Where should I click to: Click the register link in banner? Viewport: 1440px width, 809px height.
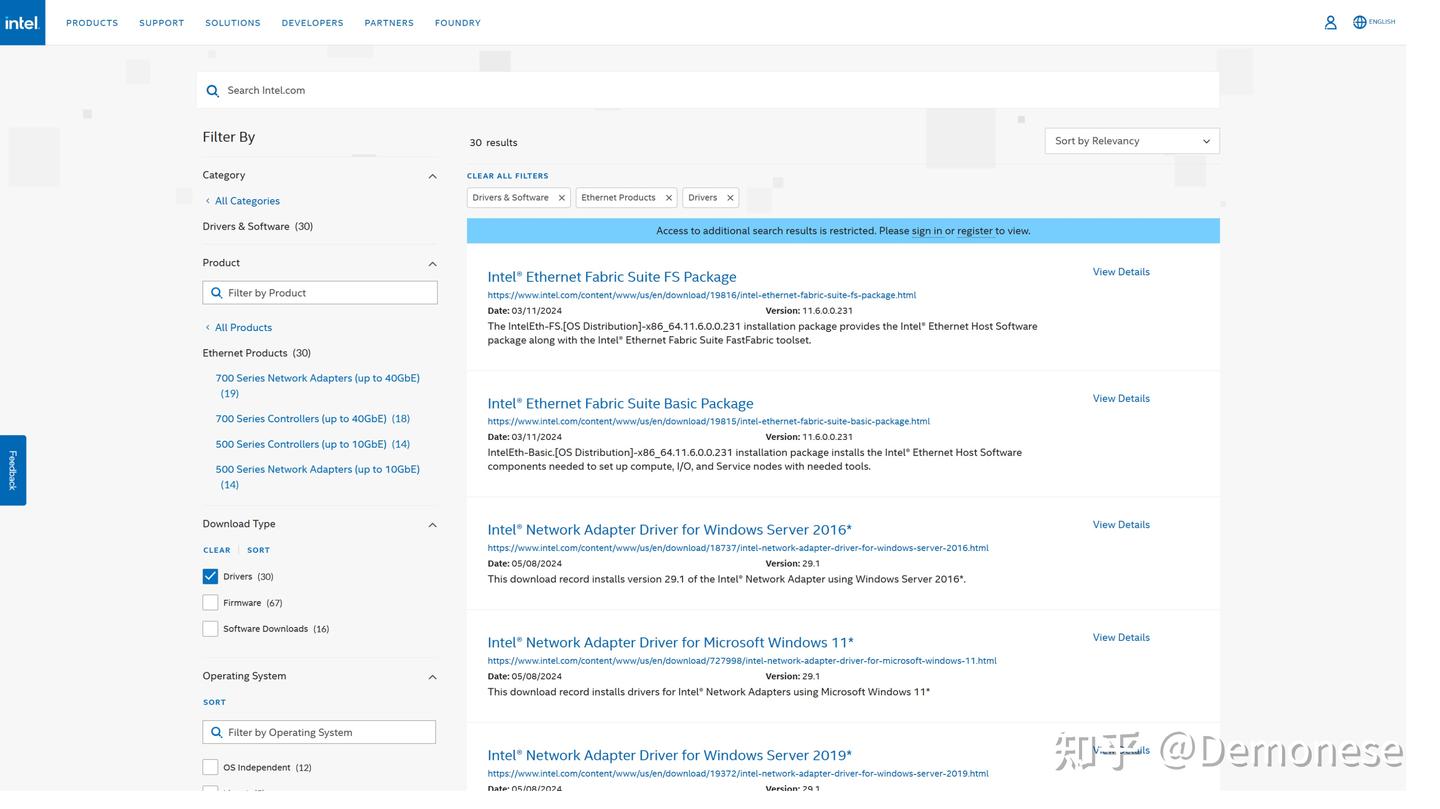(975, 231)
